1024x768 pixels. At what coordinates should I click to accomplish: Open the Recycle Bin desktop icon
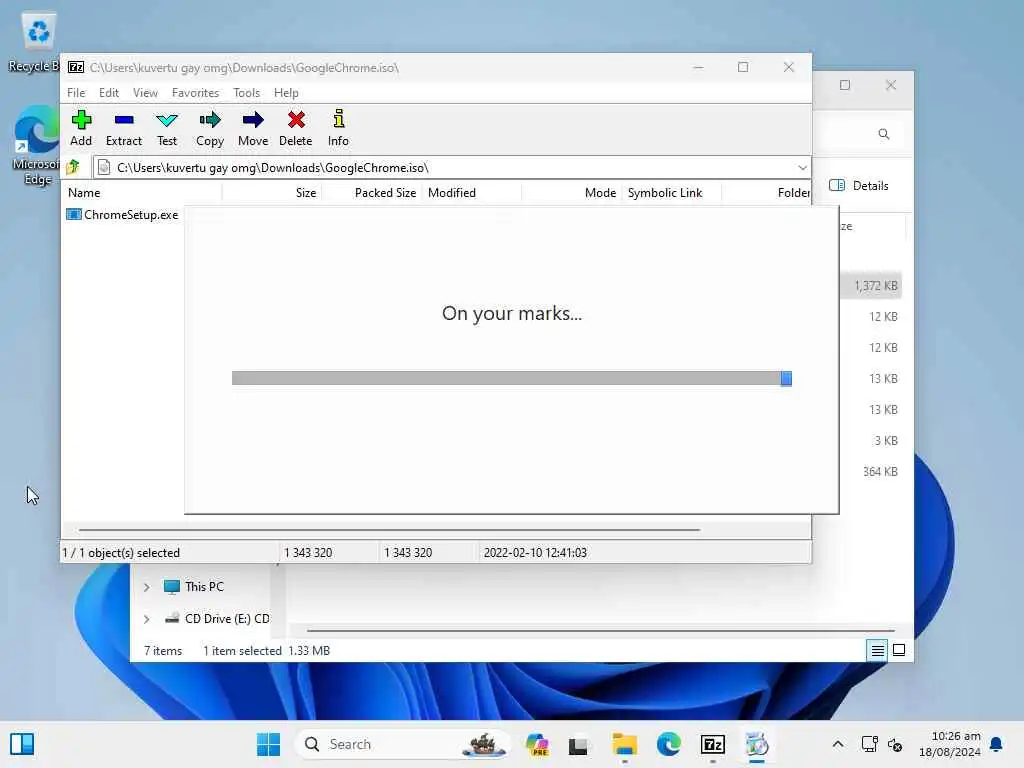37,42
